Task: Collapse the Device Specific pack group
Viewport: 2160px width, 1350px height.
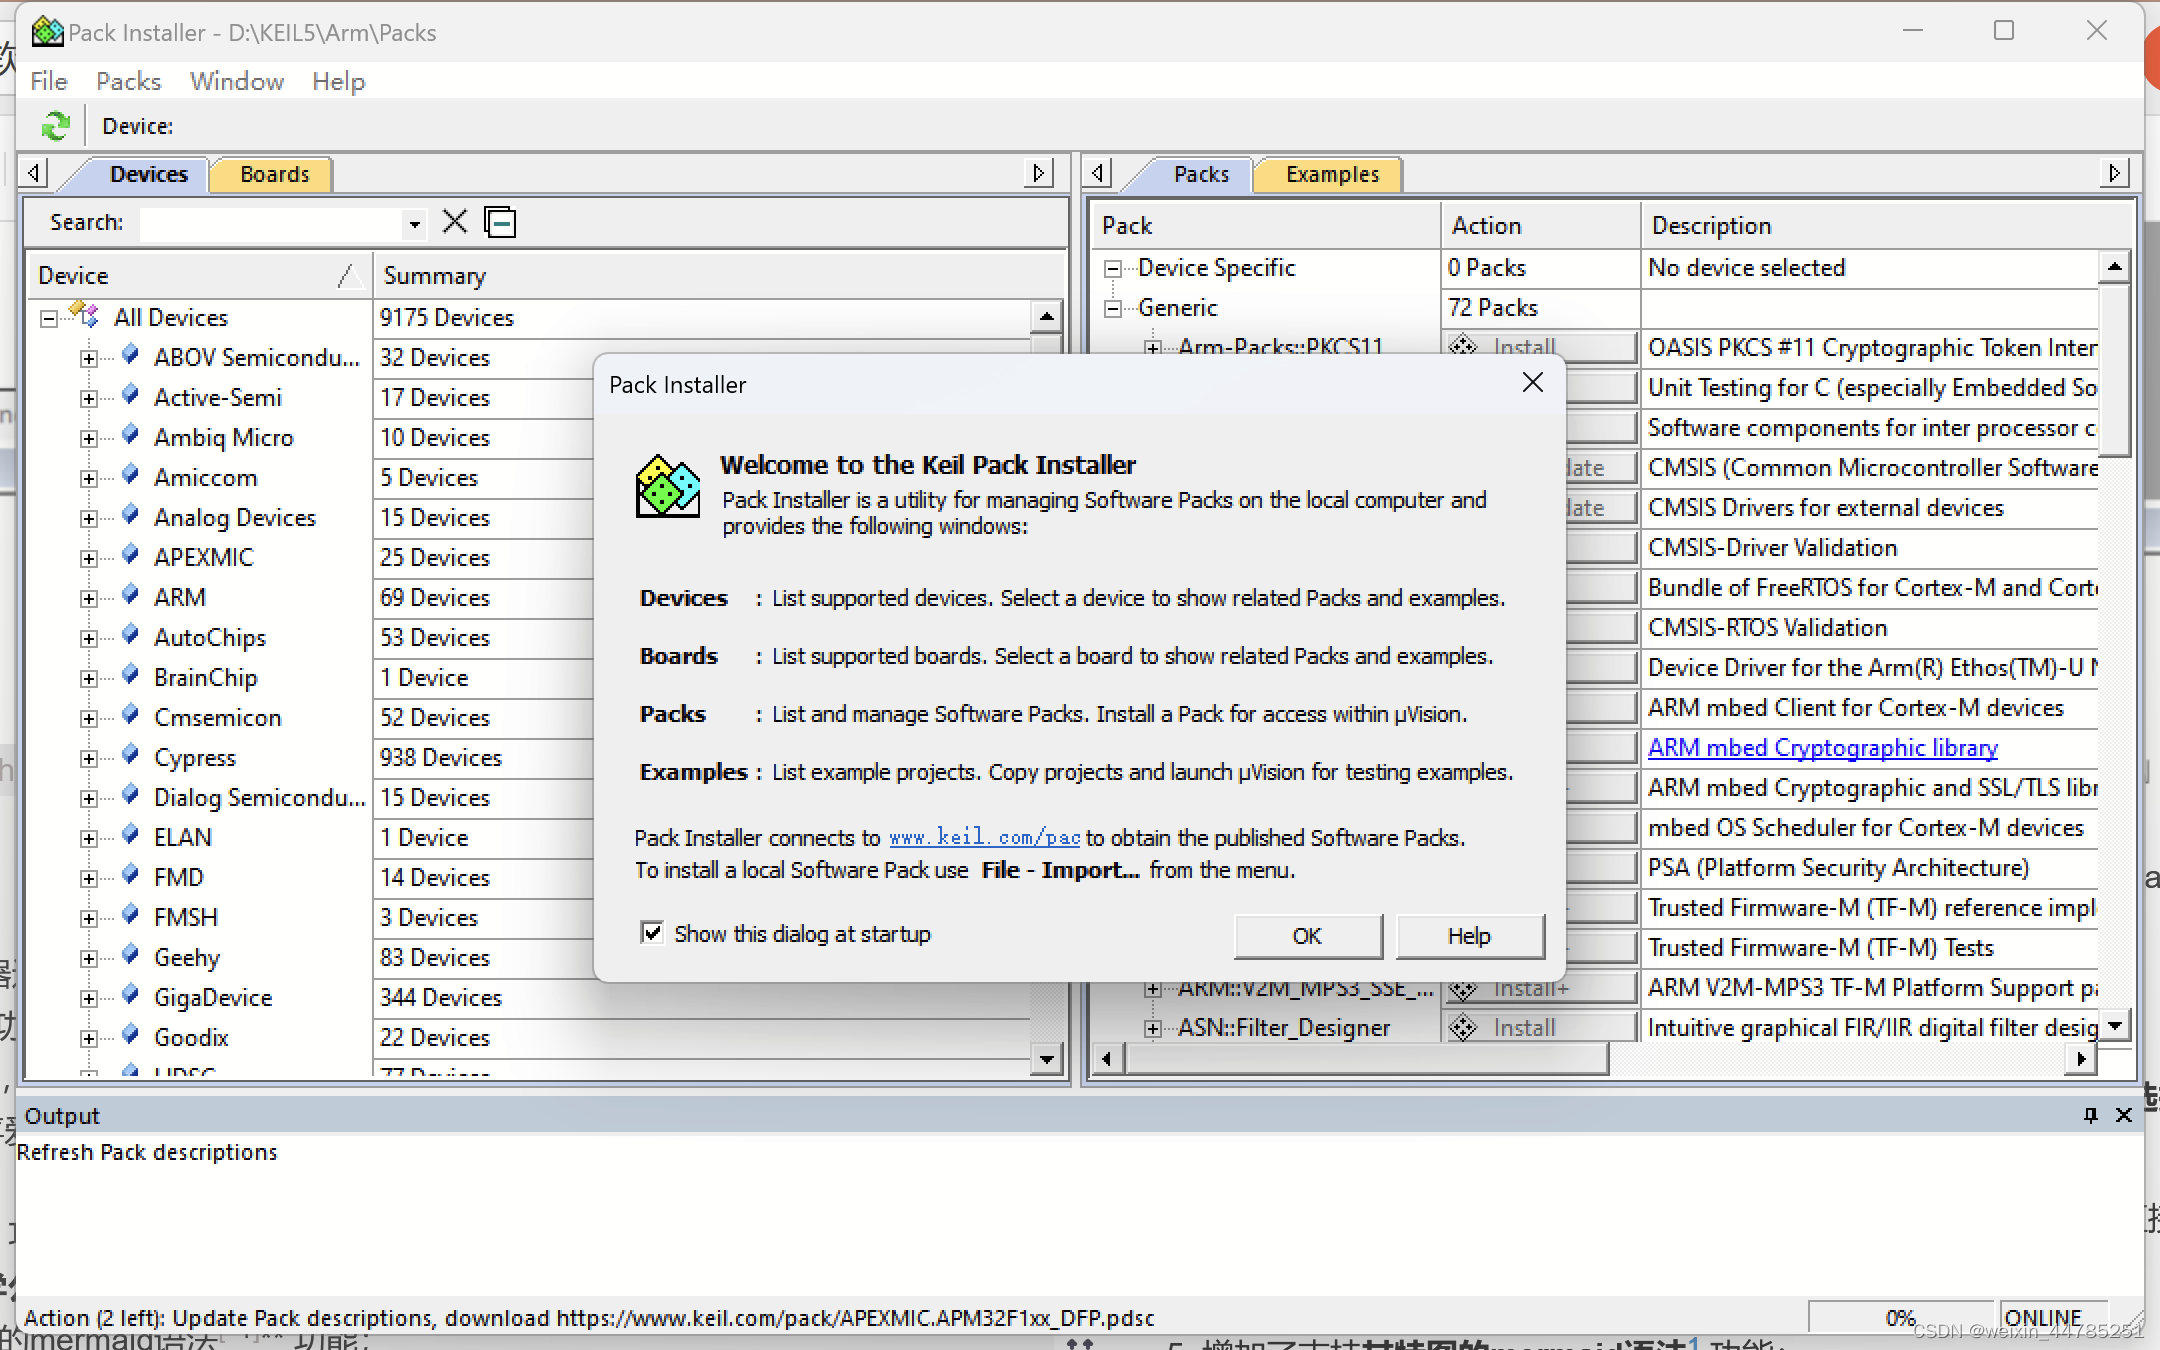Action: coord(1112,268)
